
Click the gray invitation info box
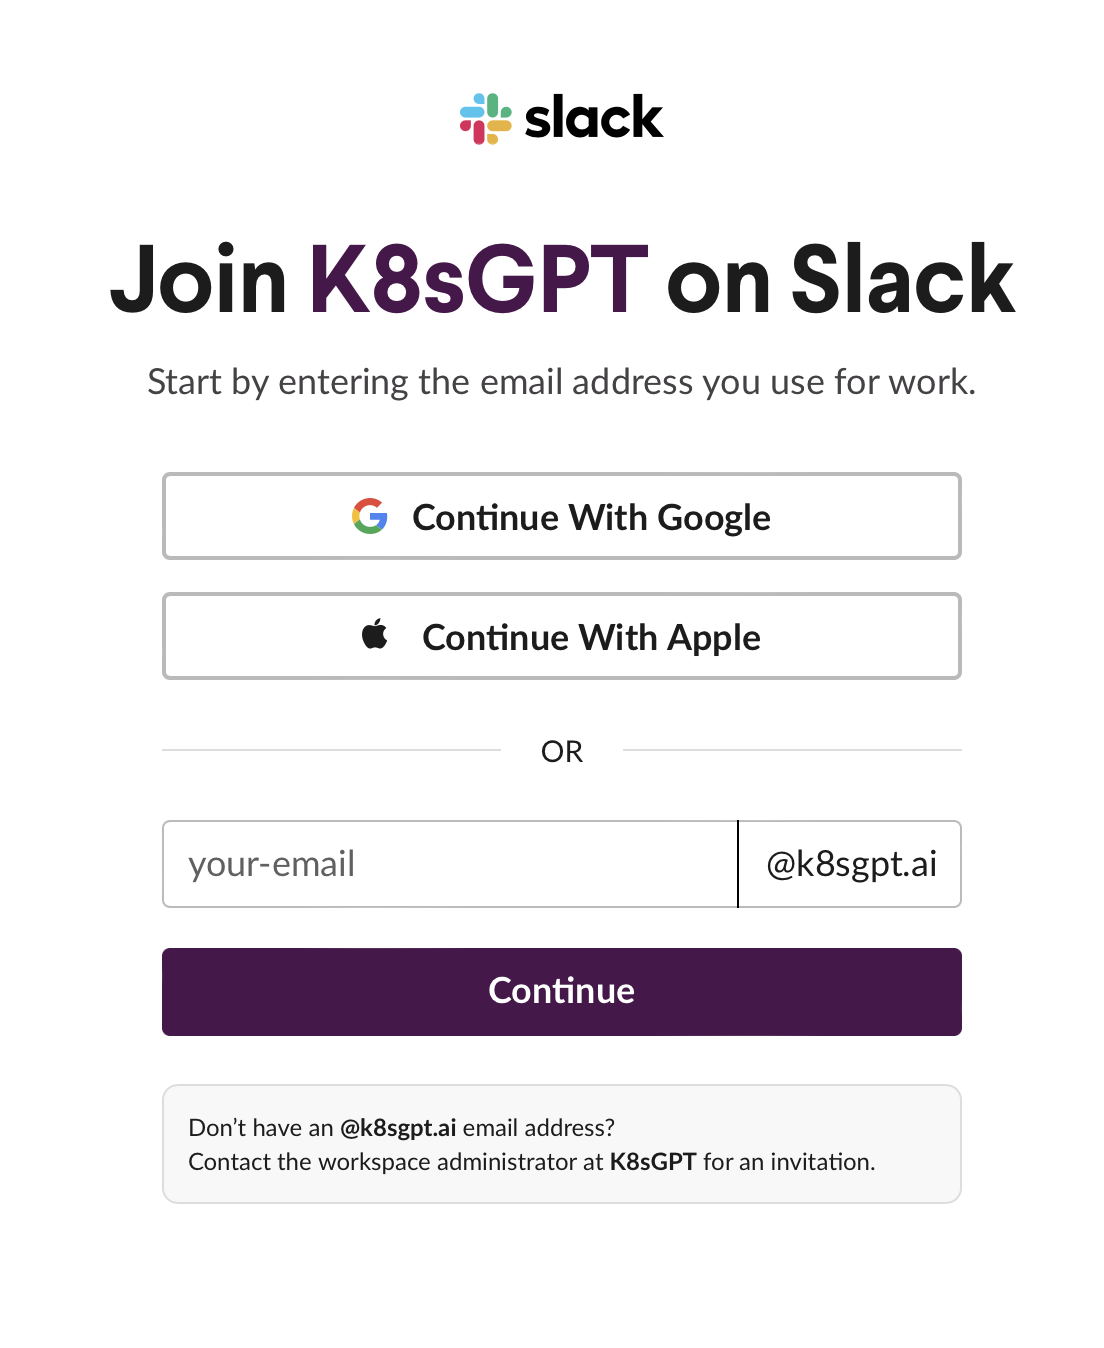tap(561, 1143)
